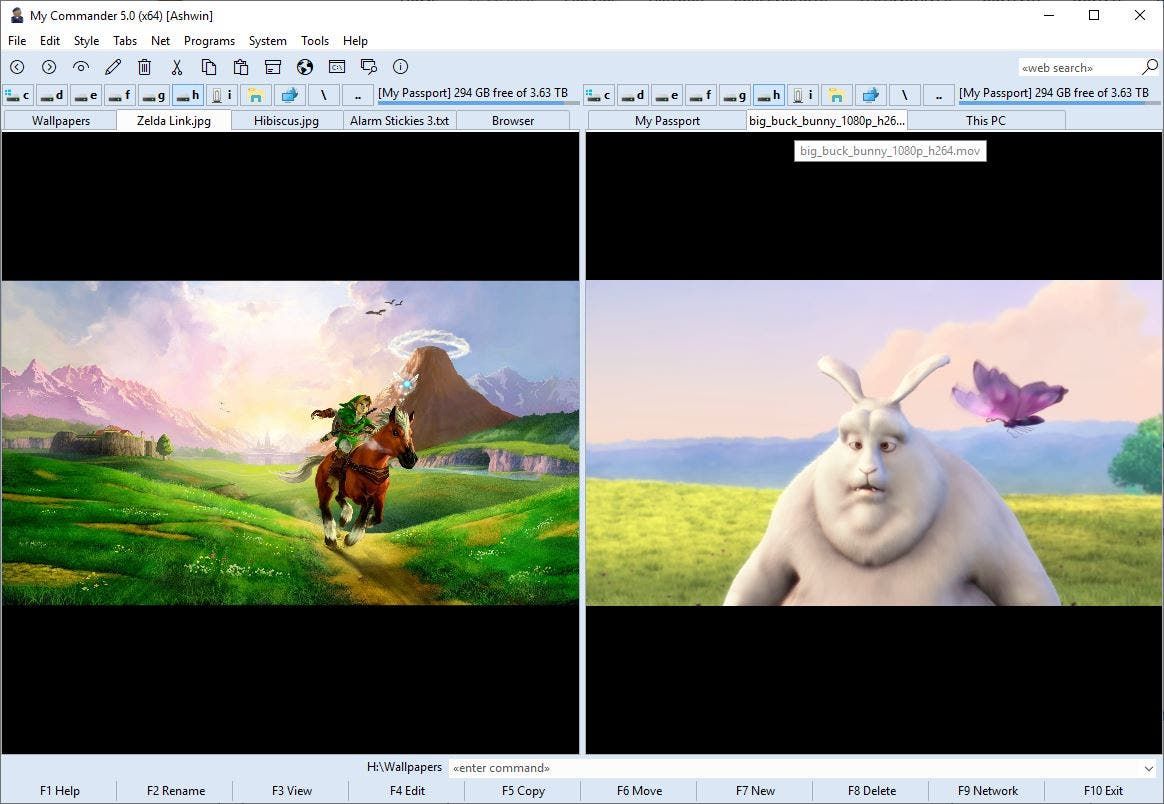
Task: Click the trash can Delete icon
Action: (x=145, y=67)
